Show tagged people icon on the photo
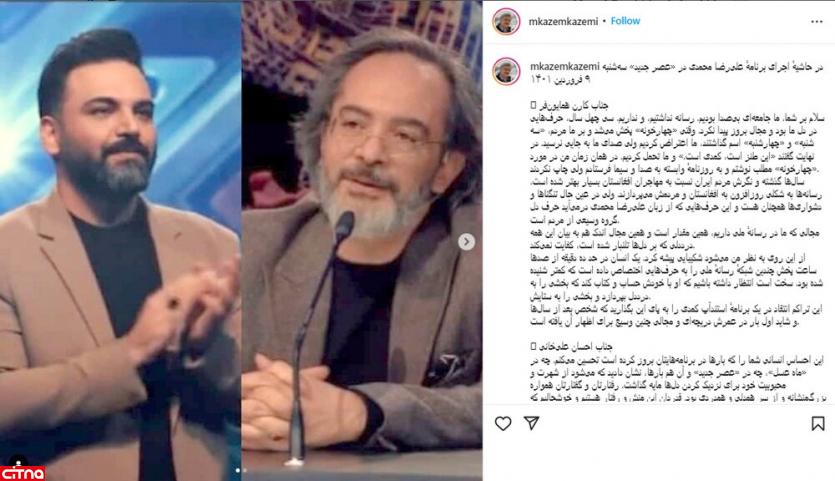This screenshot has height=481, width=835. coord(18,462)
